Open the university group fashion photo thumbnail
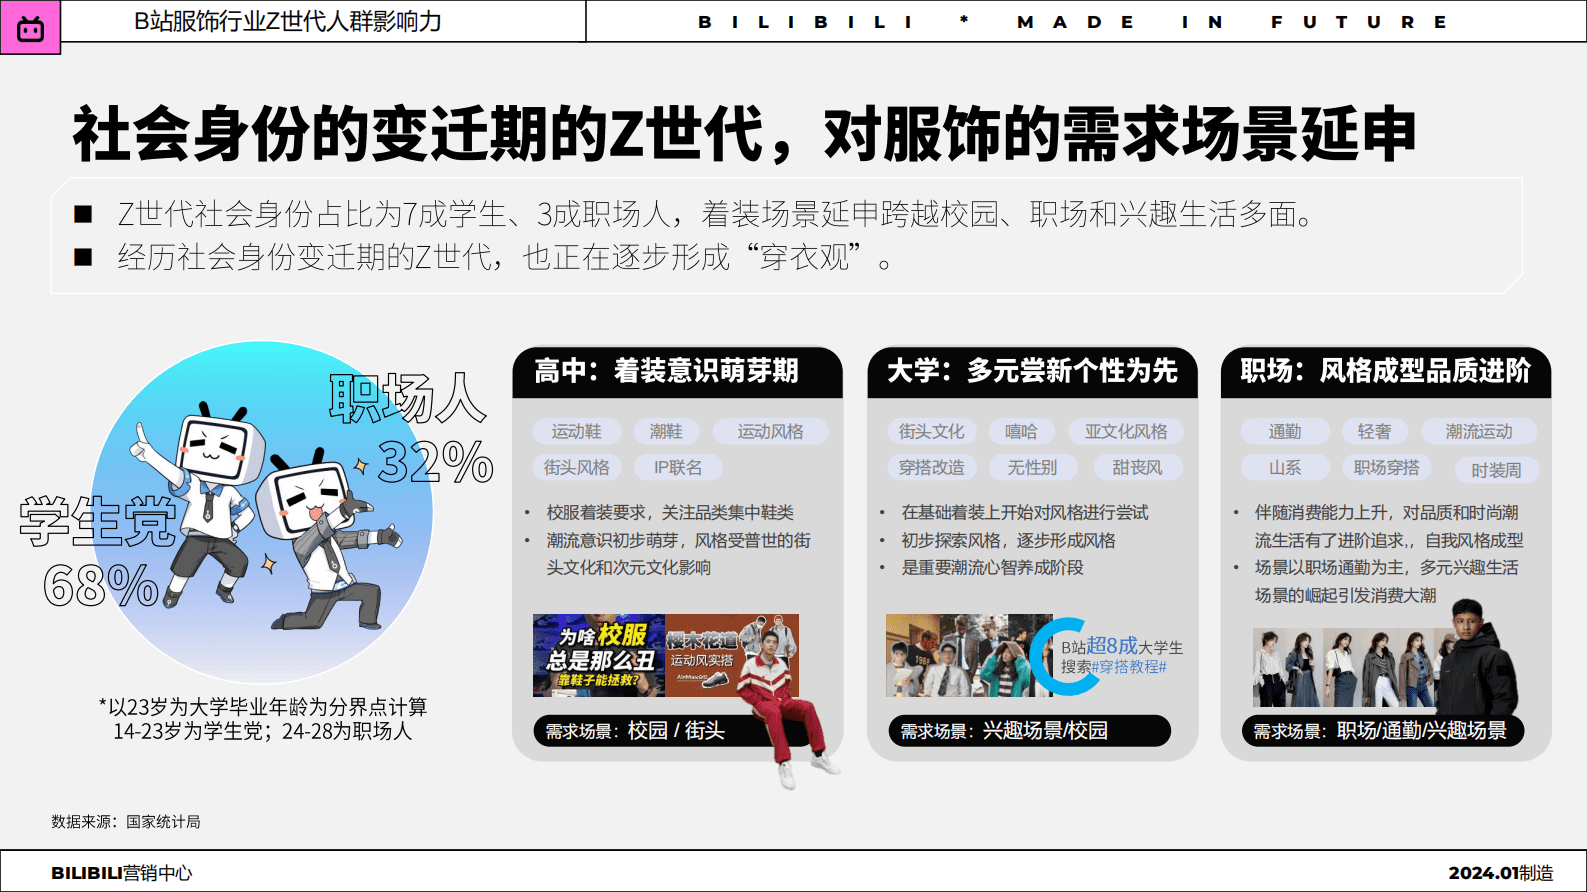 968,655
